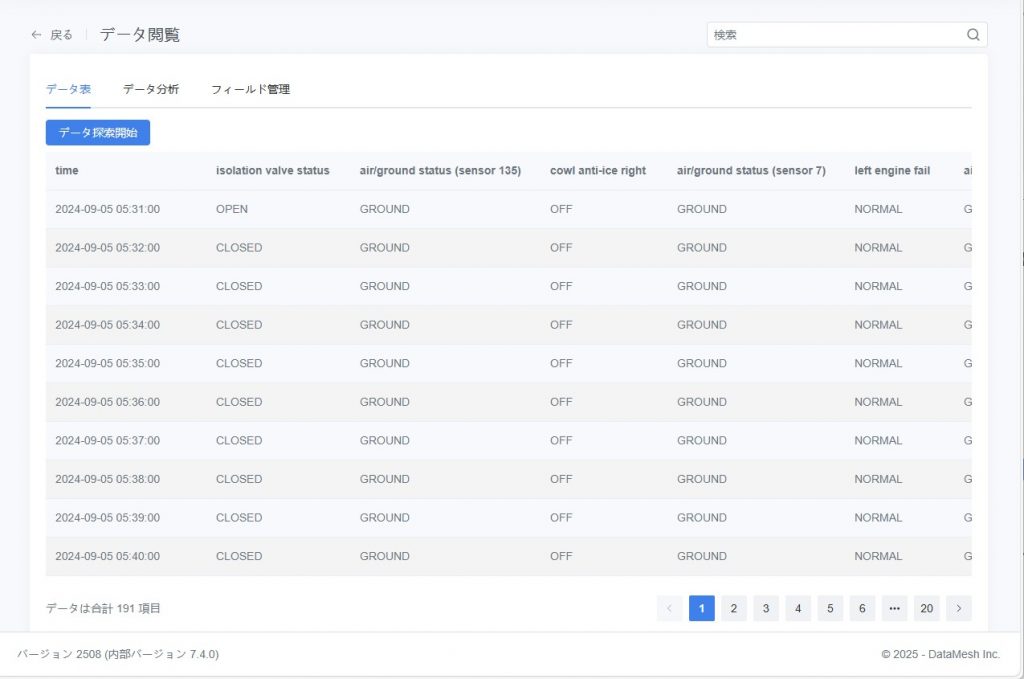Open page 4 of the table

click(x=798, y=608)
